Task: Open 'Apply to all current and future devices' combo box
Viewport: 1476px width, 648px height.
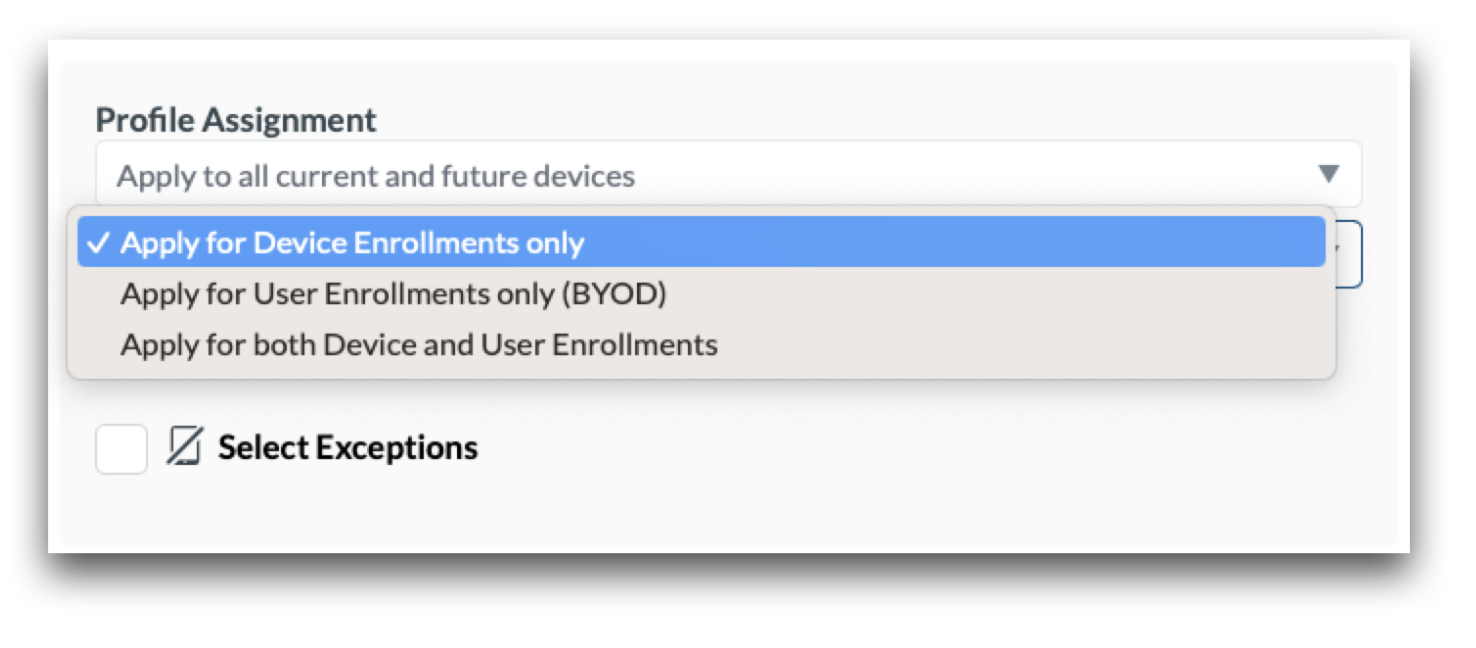Action: click(700, 175)
